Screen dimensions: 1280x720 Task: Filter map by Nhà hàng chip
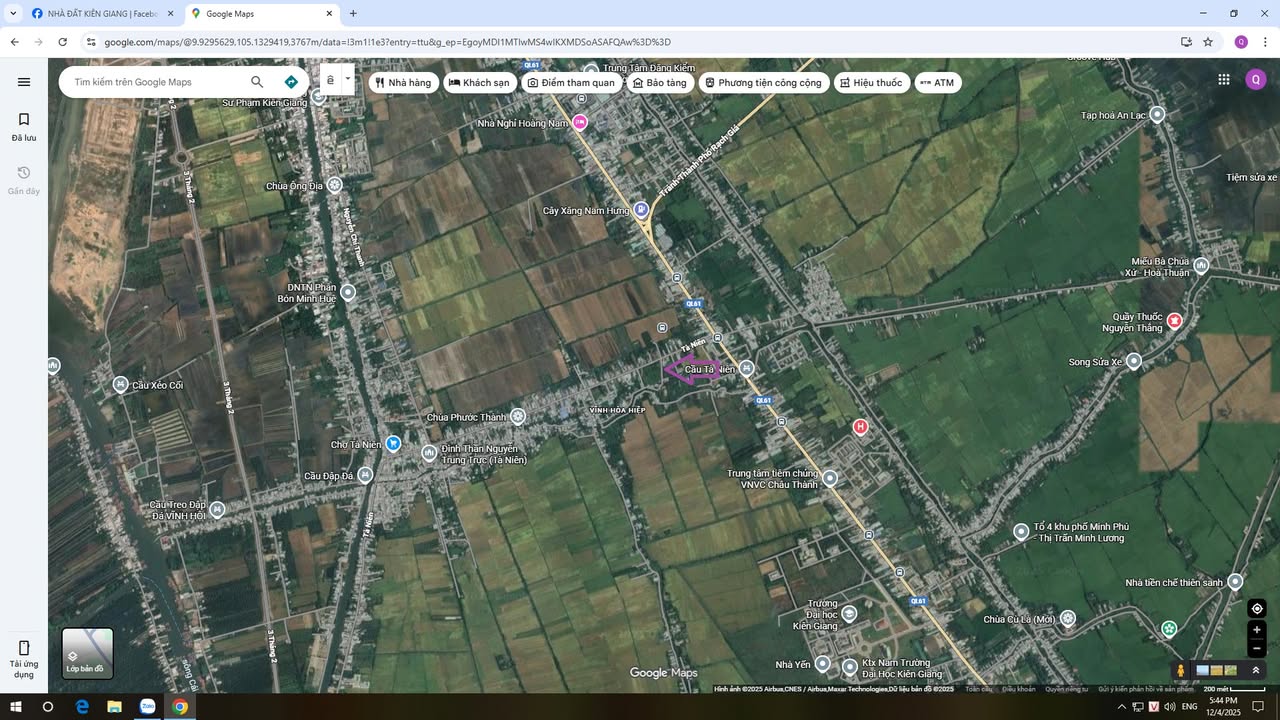pyautogui.click(x=403, y=82)
